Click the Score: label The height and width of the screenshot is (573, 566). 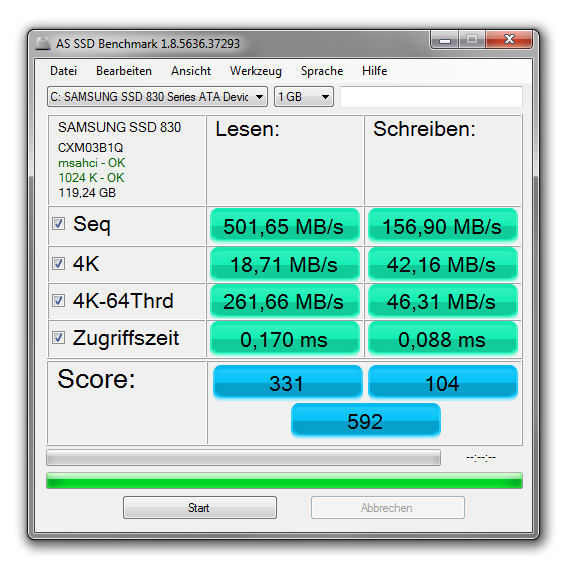click(96, 379)
